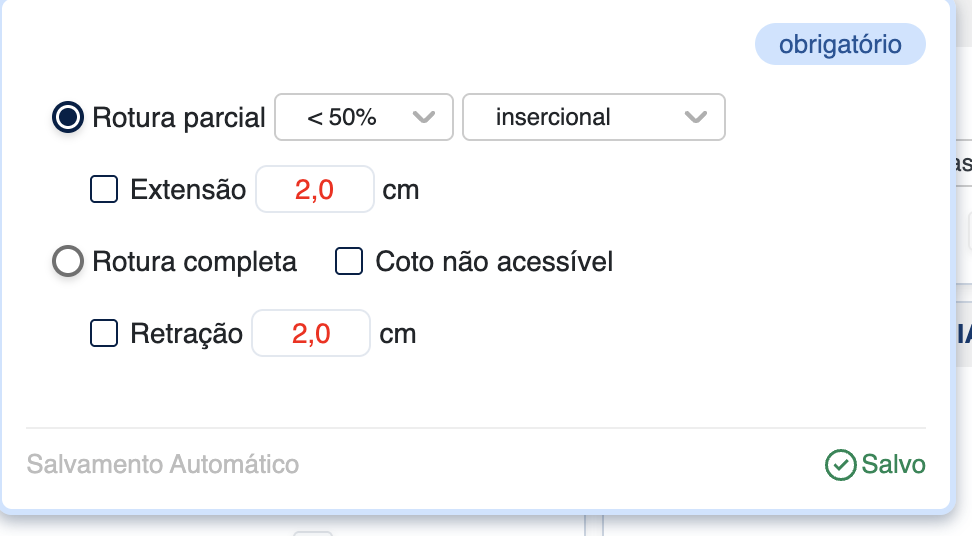Screen dimensions: 972x536
Task: Select the Rotura parcial radio button
Action: click(x=68, y=117)
